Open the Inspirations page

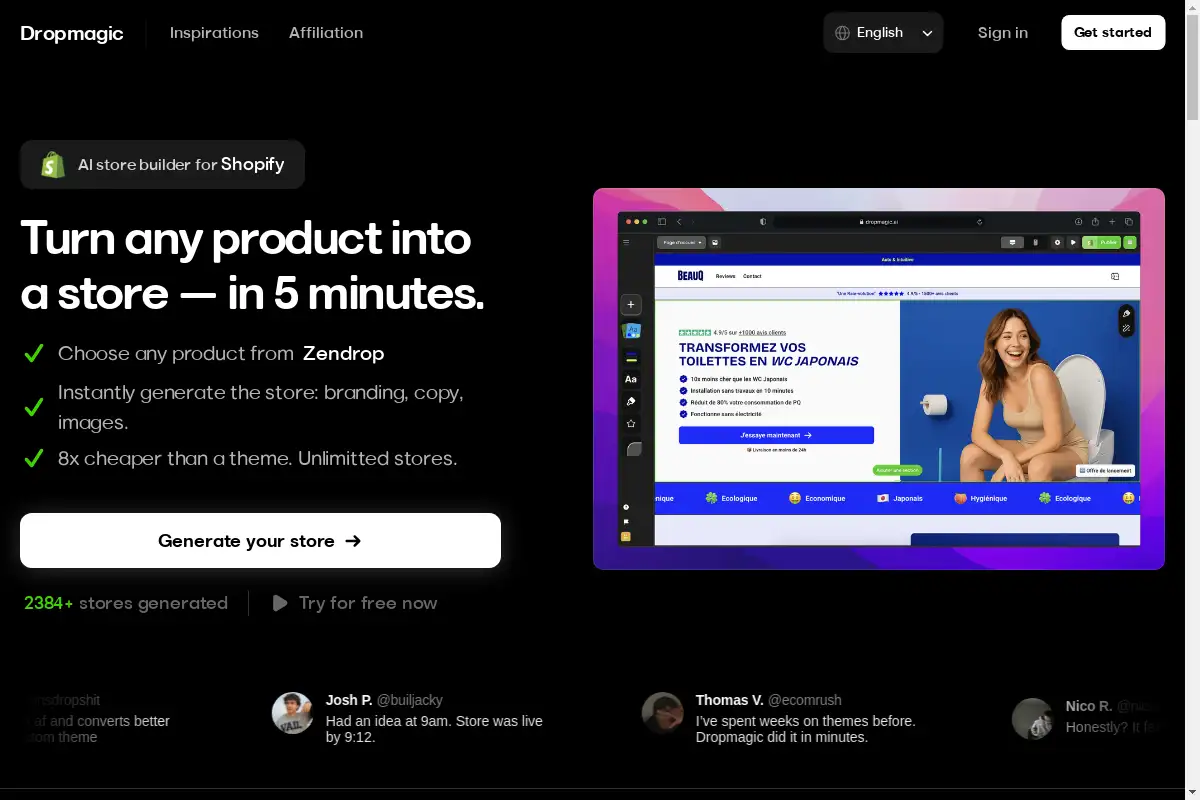coord(214,33)
